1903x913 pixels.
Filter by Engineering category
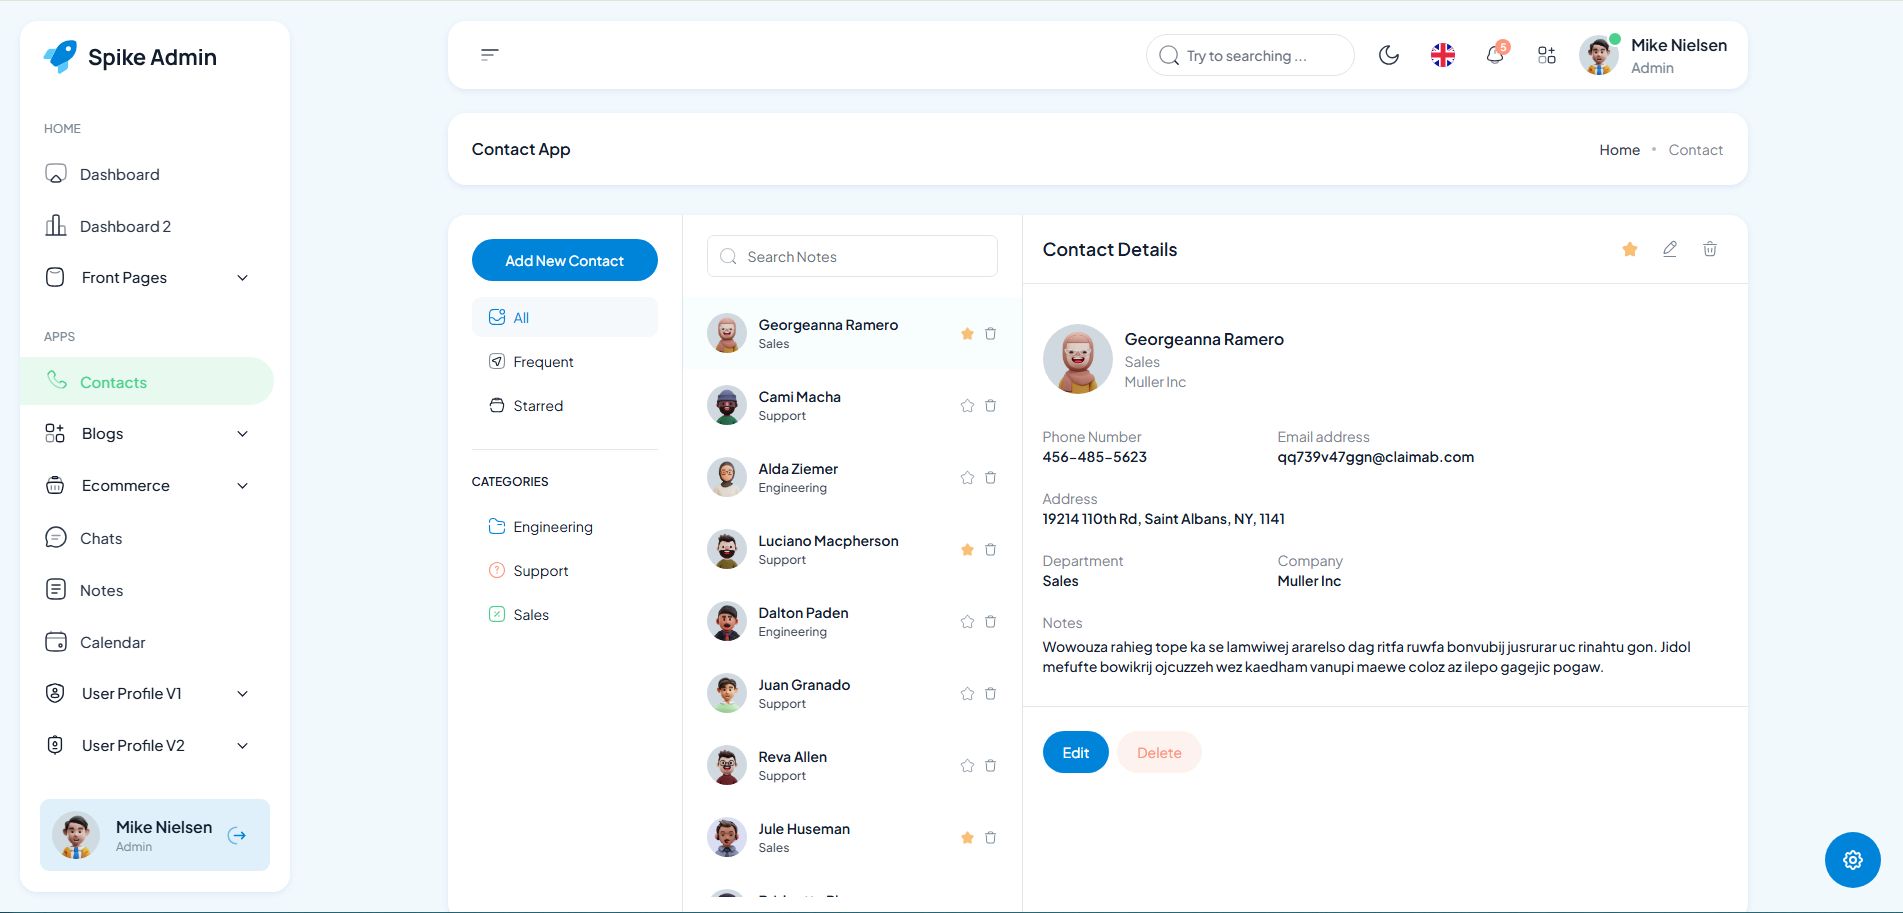pos(564,526)
